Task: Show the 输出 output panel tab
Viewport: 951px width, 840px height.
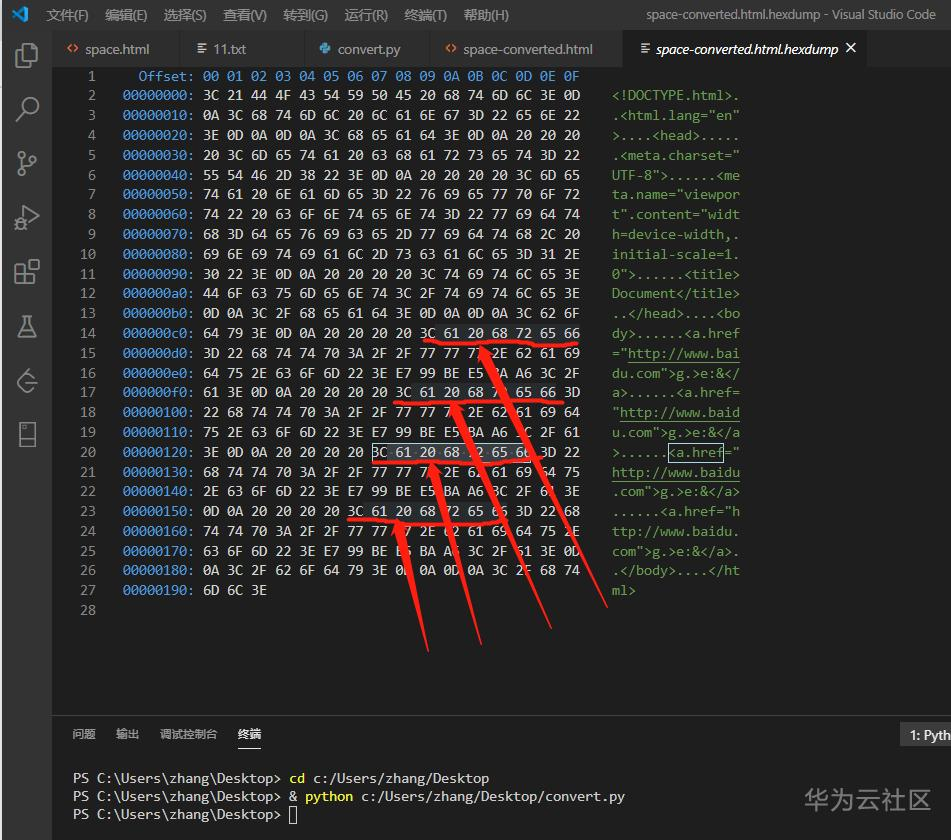Action: pos(127,734)
